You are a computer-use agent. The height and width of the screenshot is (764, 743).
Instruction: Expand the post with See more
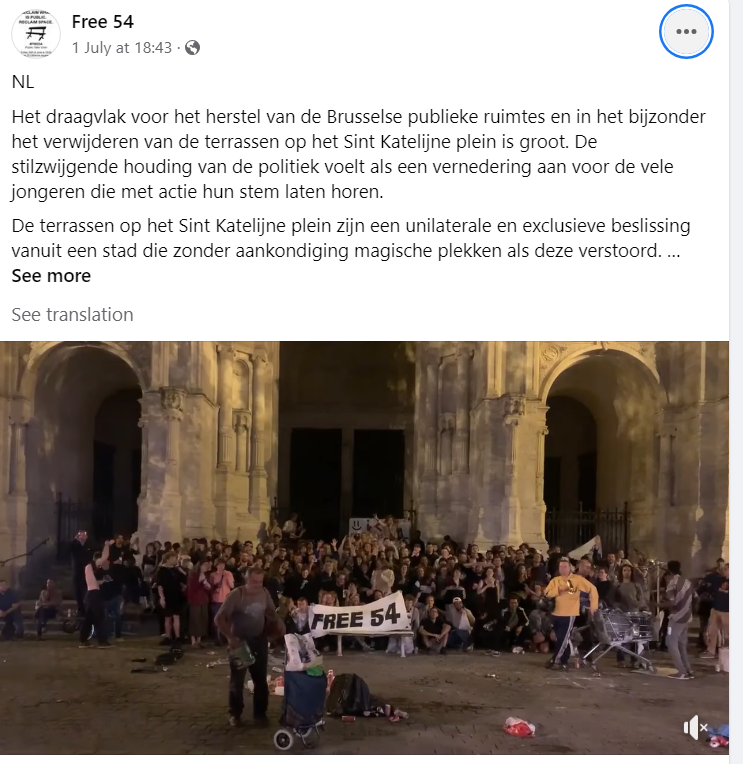click(x=51, y=276)
